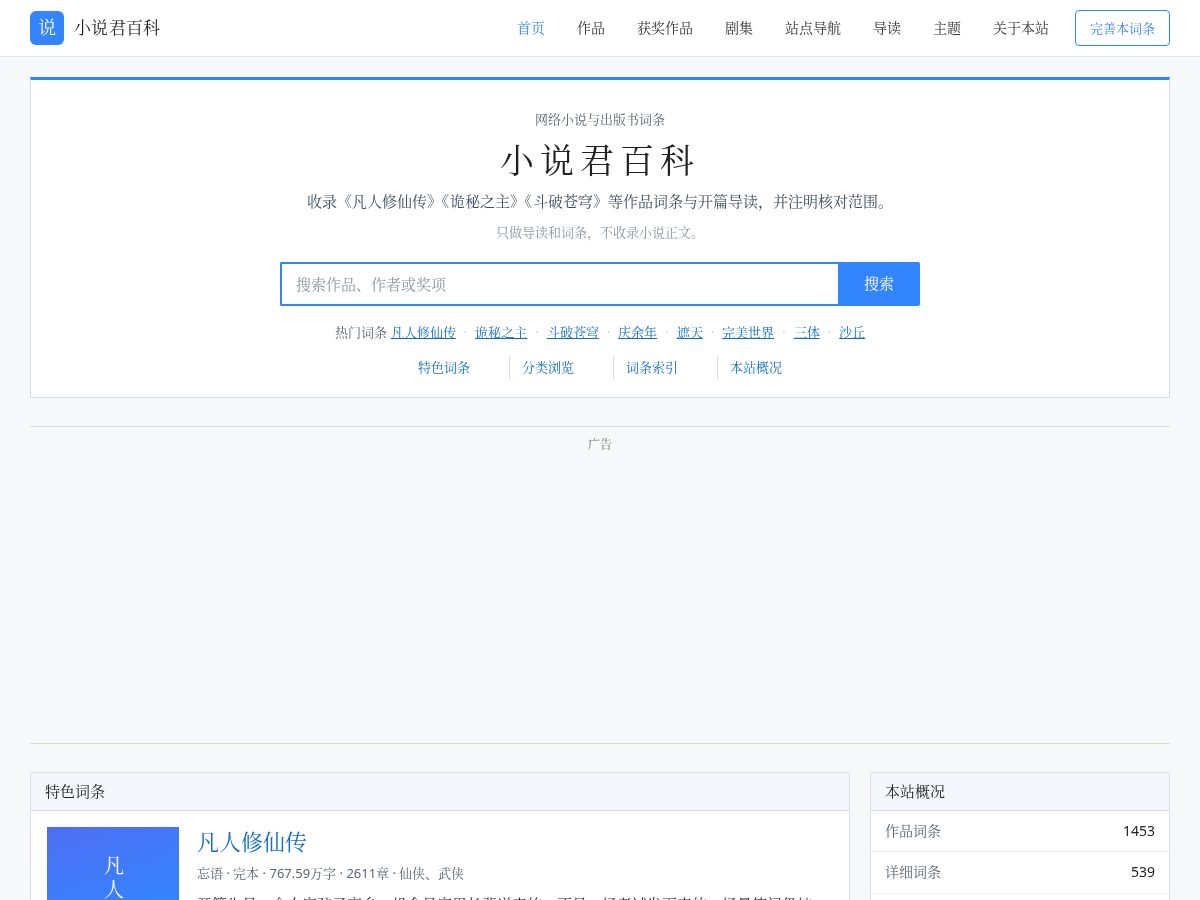
Task: Open hot entry 三体
Action: tap(807, 333)
